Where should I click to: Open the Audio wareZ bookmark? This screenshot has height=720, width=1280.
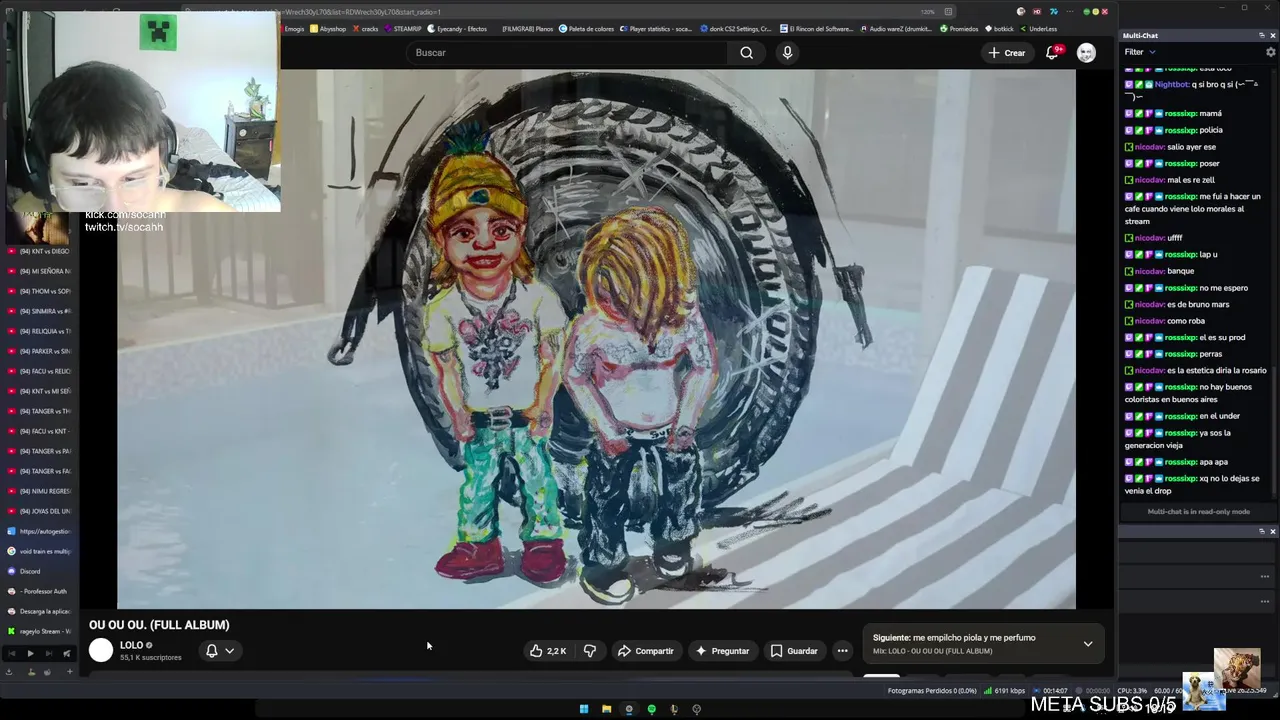point(897,29)
